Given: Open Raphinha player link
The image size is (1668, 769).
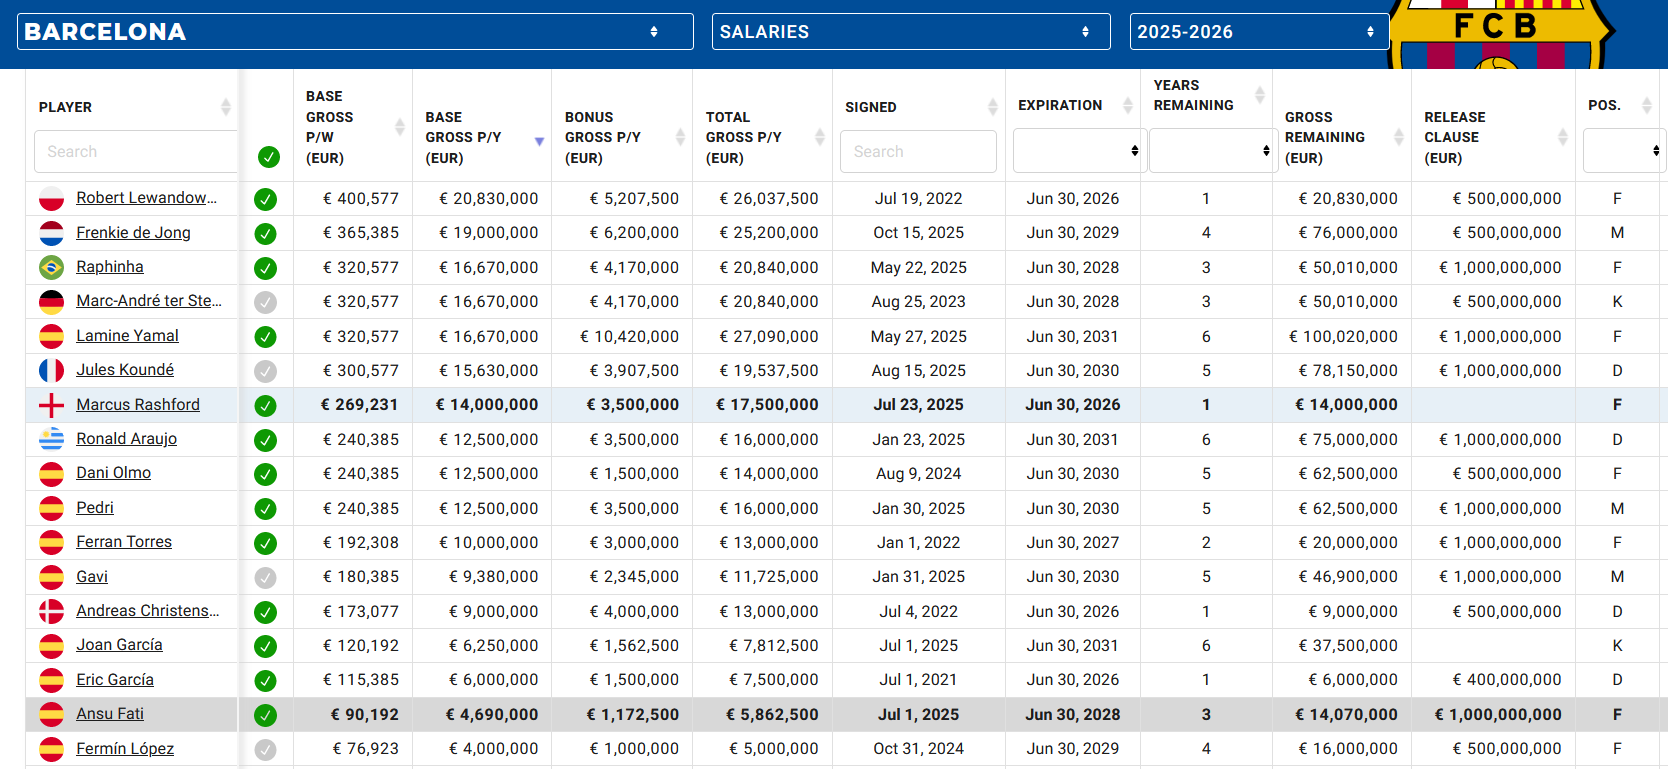Looking at the screenshot, I should [x=110, y=267].
